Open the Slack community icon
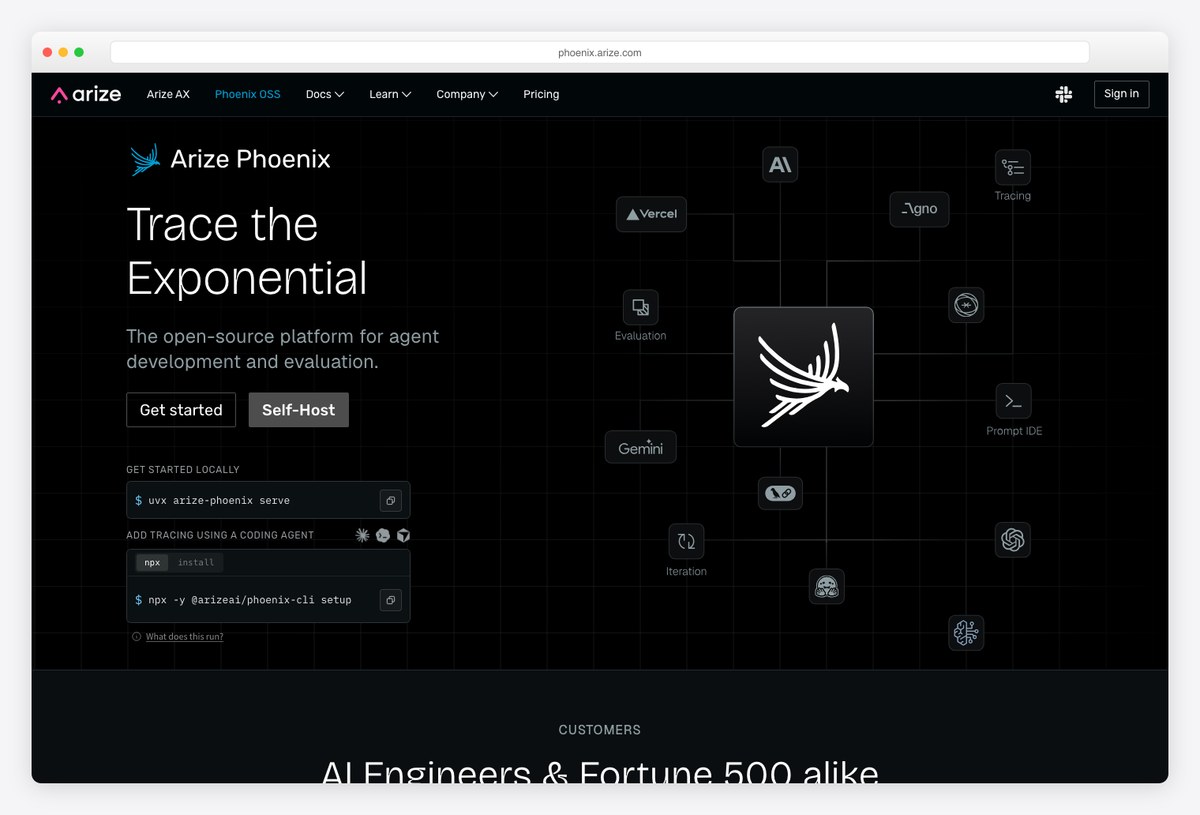 [x=1064, y=94]
